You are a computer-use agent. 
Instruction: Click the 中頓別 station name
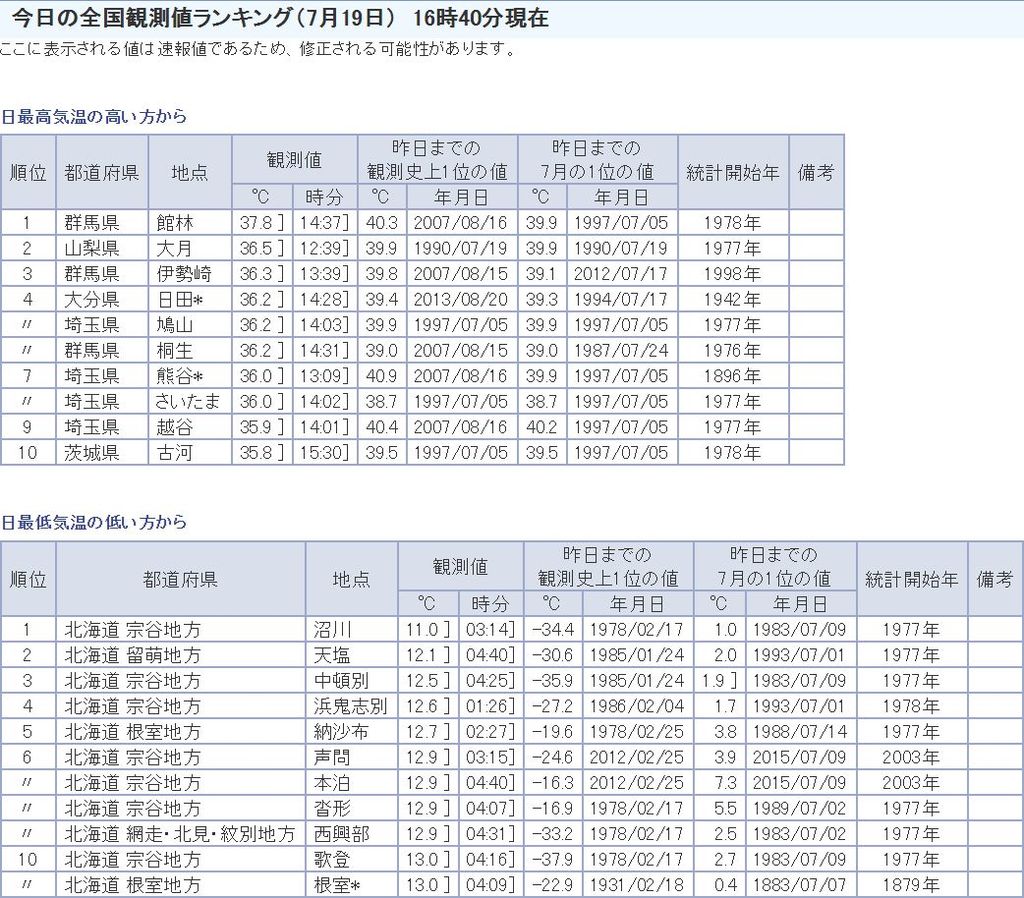pos(341,681)
